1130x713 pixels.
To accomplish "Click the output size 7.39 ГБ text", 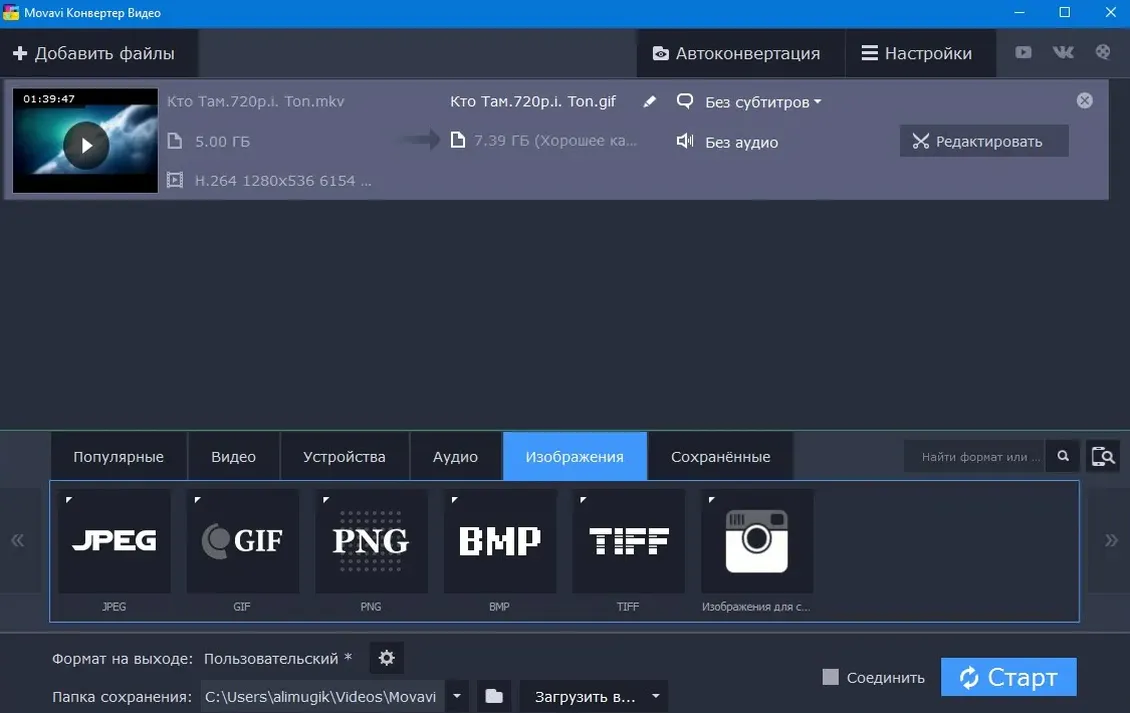I will pos(555,141).
